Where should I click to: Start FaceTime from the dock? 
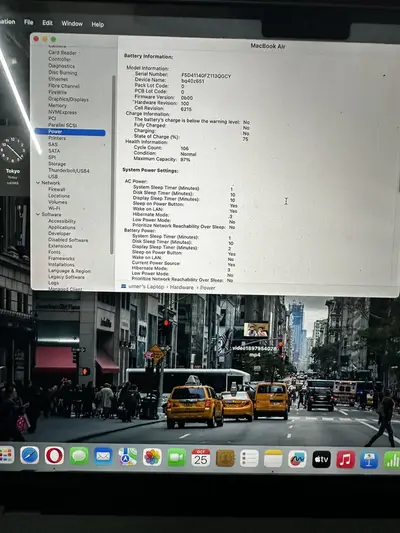[x=177, y=458]
